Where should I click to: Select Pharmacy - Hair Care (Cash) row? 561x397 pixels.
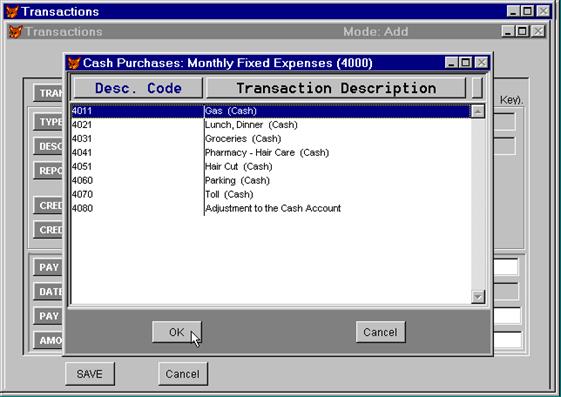point(270,153)
